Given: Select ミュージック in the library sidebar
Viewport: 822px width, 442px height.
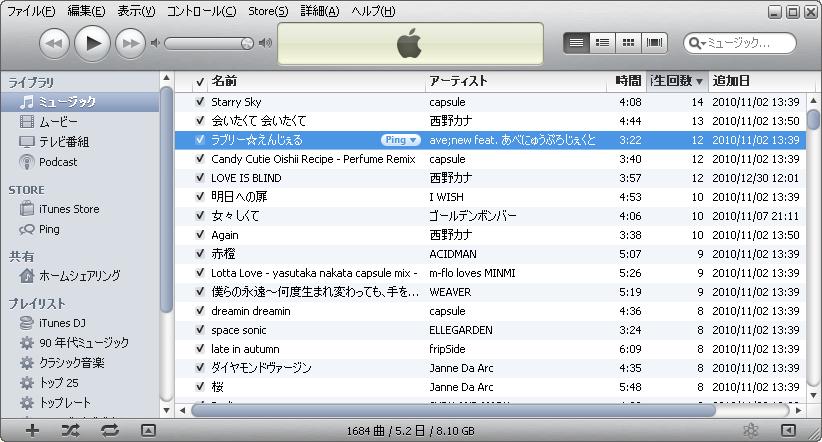Looking at the screenshot, I should point(80,102).
